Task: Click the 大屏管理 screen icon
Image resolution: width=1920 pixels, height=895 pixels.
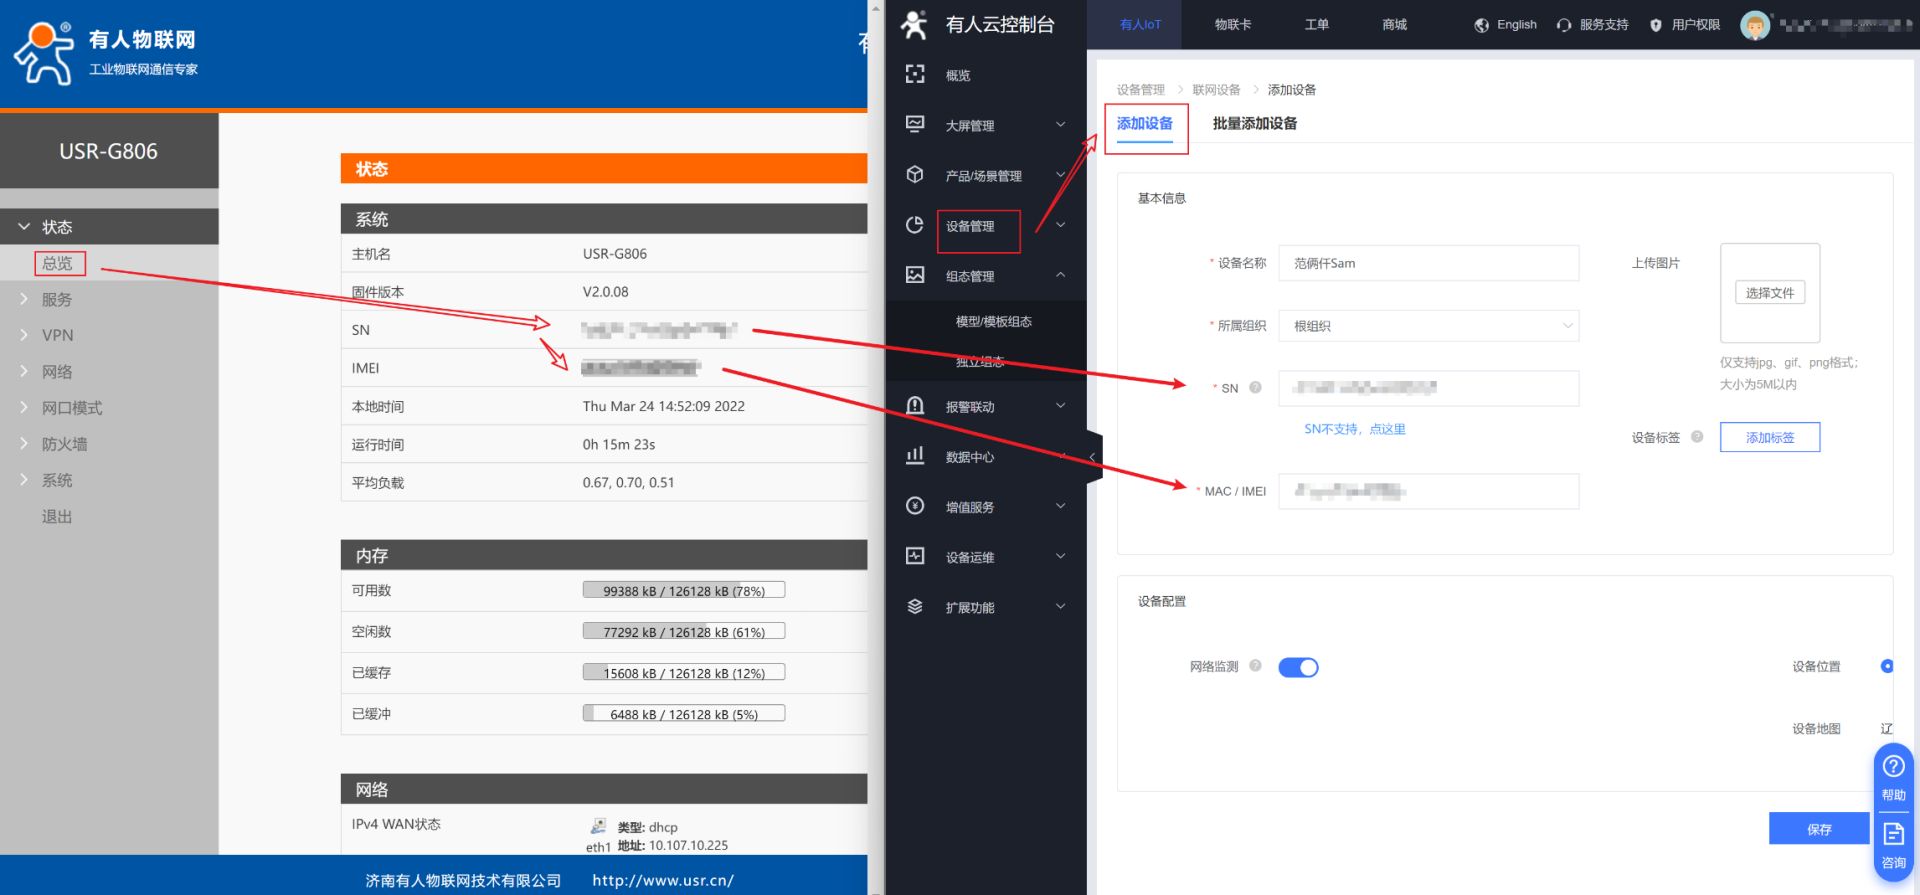Action: pyautogui.click(x=914, y=125)
